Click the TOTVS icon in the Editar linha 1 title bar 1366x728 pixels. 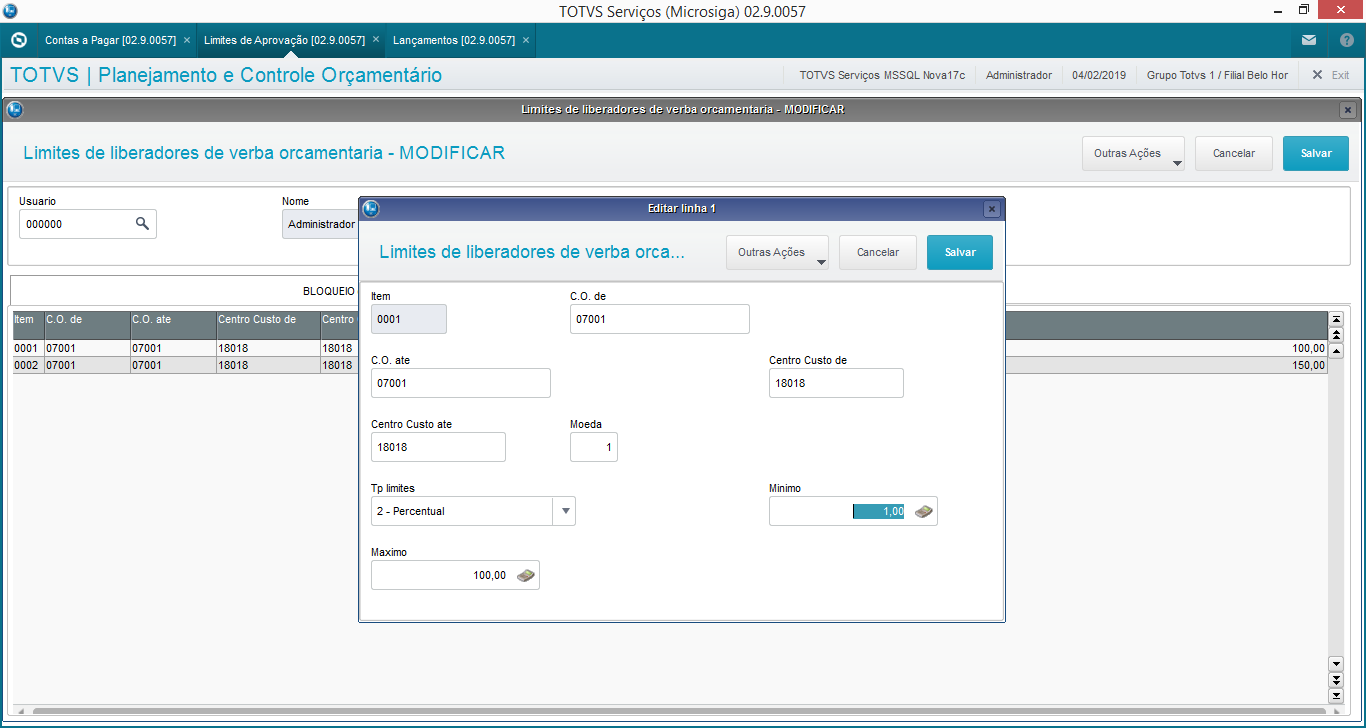click(x=371, y=209)
